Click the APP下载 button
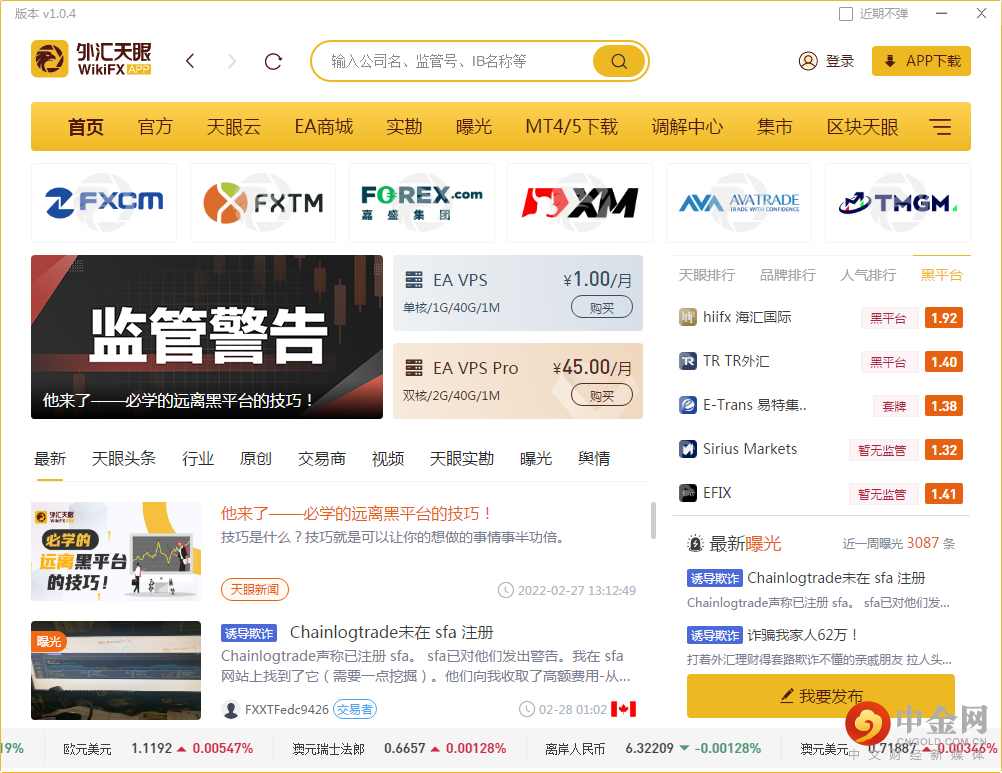The image size is (1002, 773). pos(921,61)
